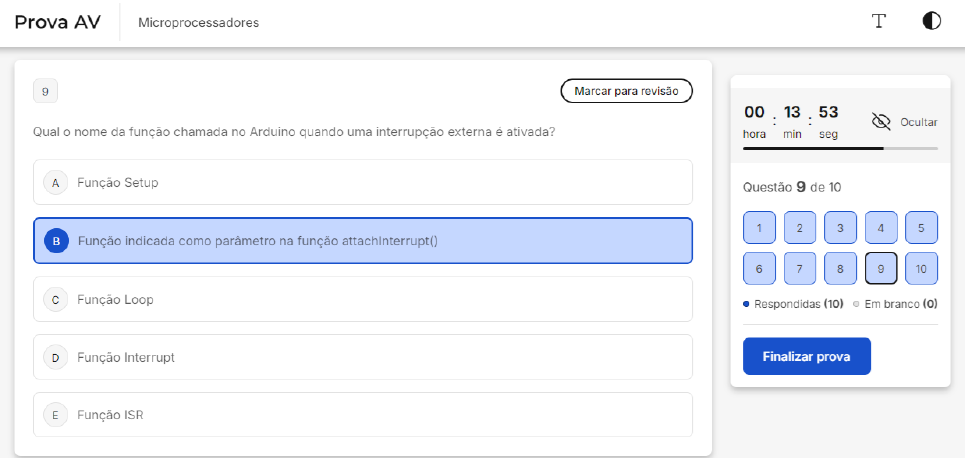Go to question 5
The image size is (965, 458).
[x=921, y=228]
